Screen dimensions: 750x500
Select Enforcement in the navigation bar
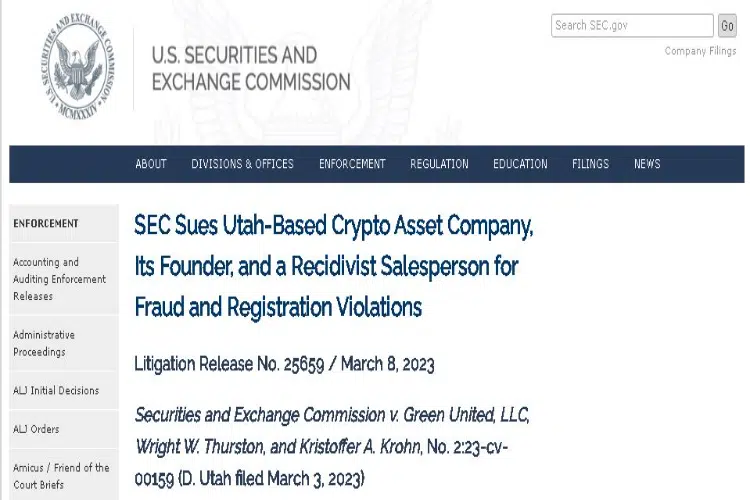(x=352, y=164)
